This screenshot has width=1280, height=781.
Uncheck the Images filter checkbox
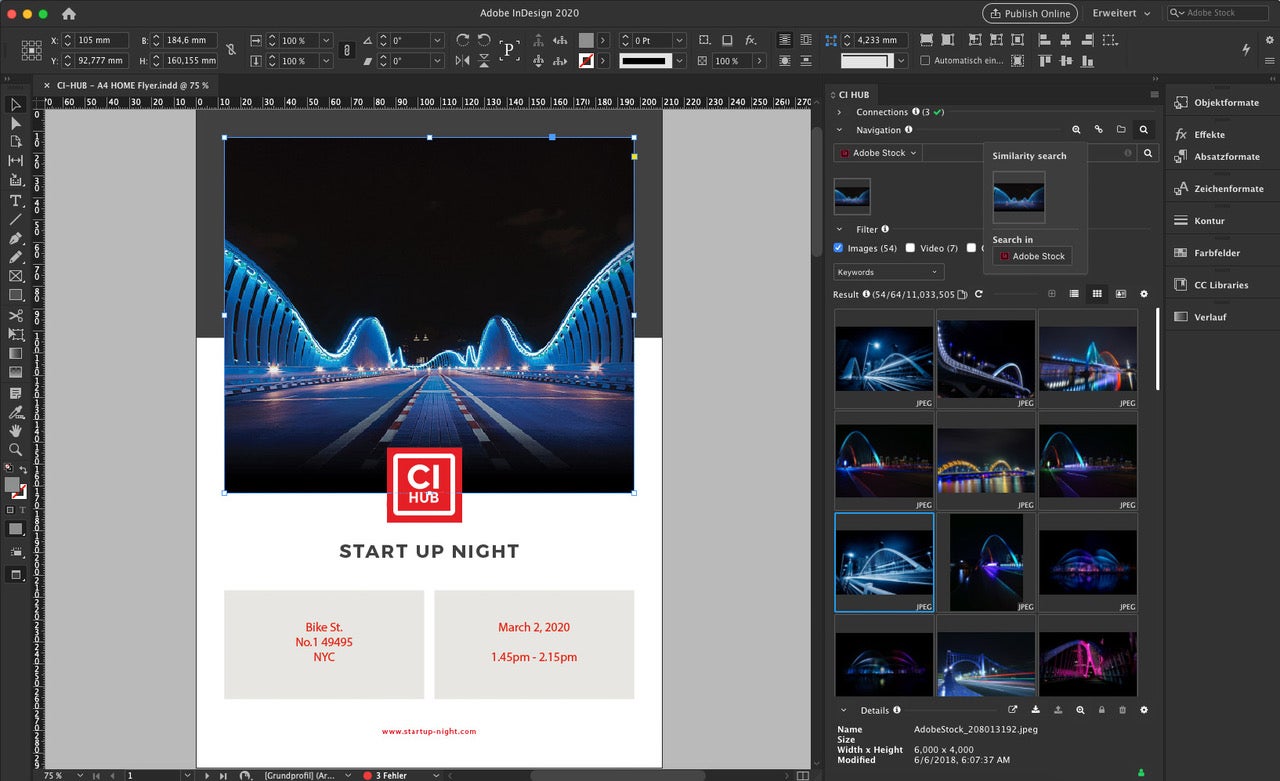pos(839,248)
